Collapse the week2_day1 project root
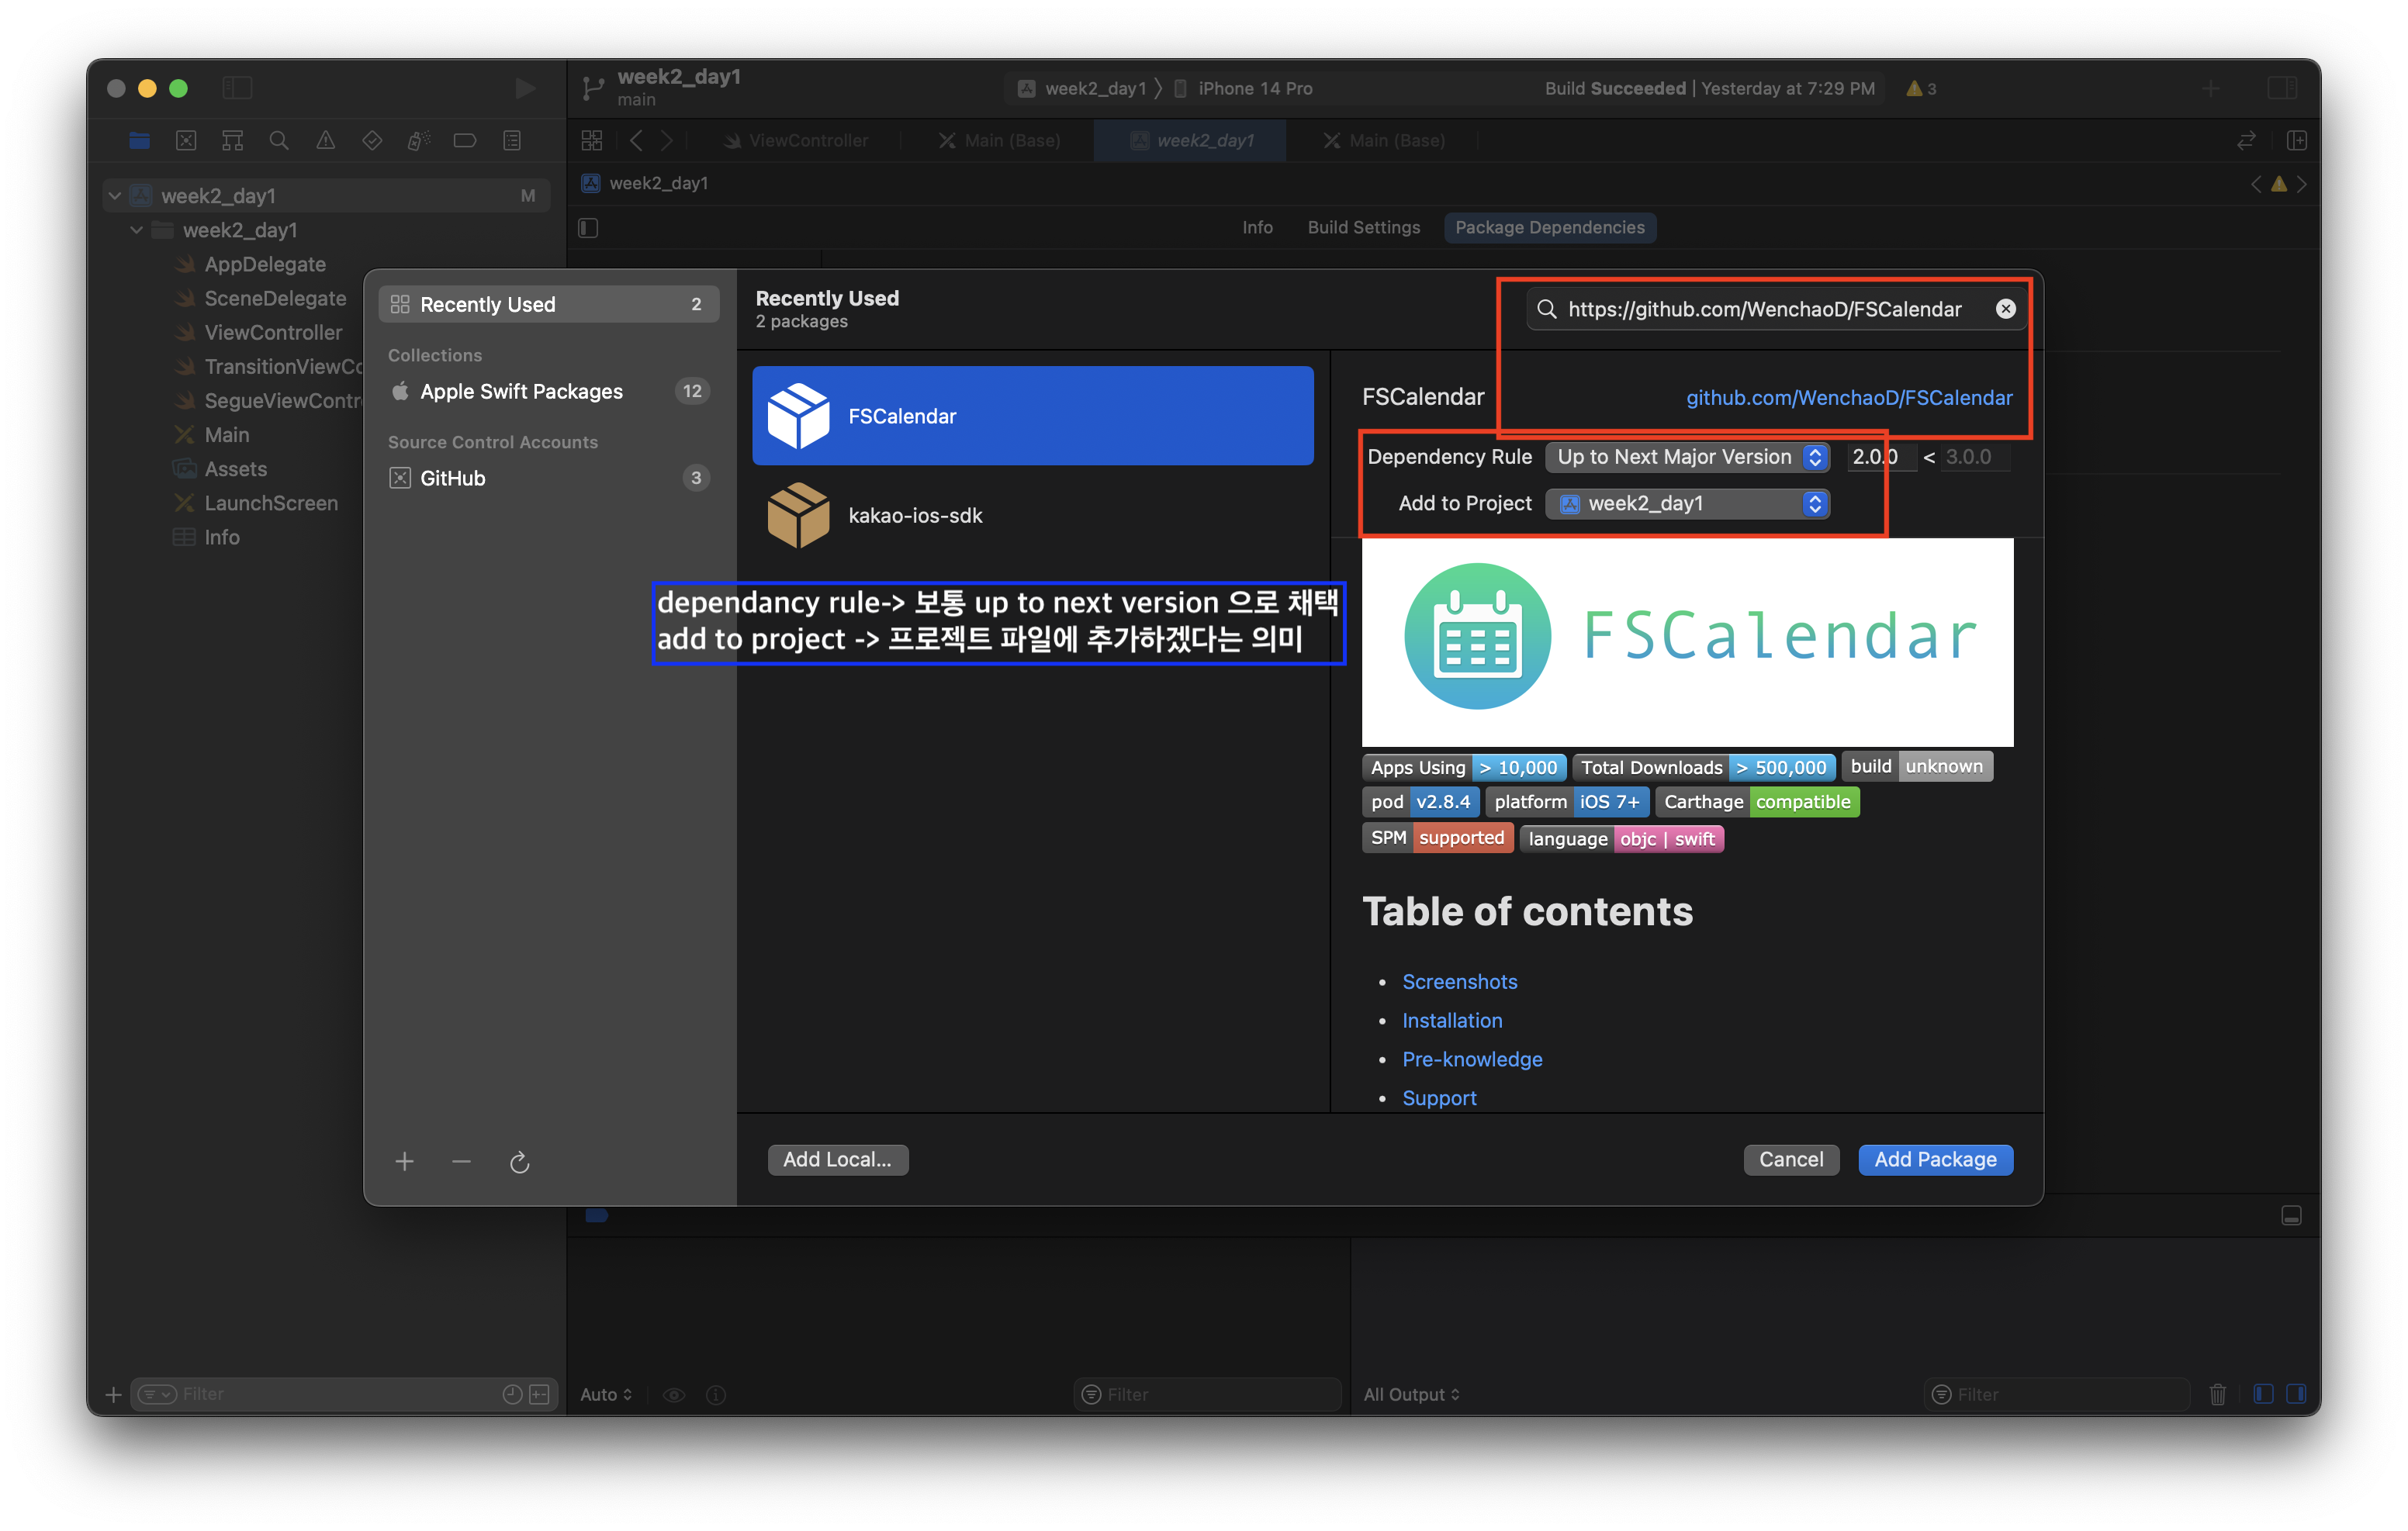Viewport: 2408px width, 1531px height. (x=116, y=196)
